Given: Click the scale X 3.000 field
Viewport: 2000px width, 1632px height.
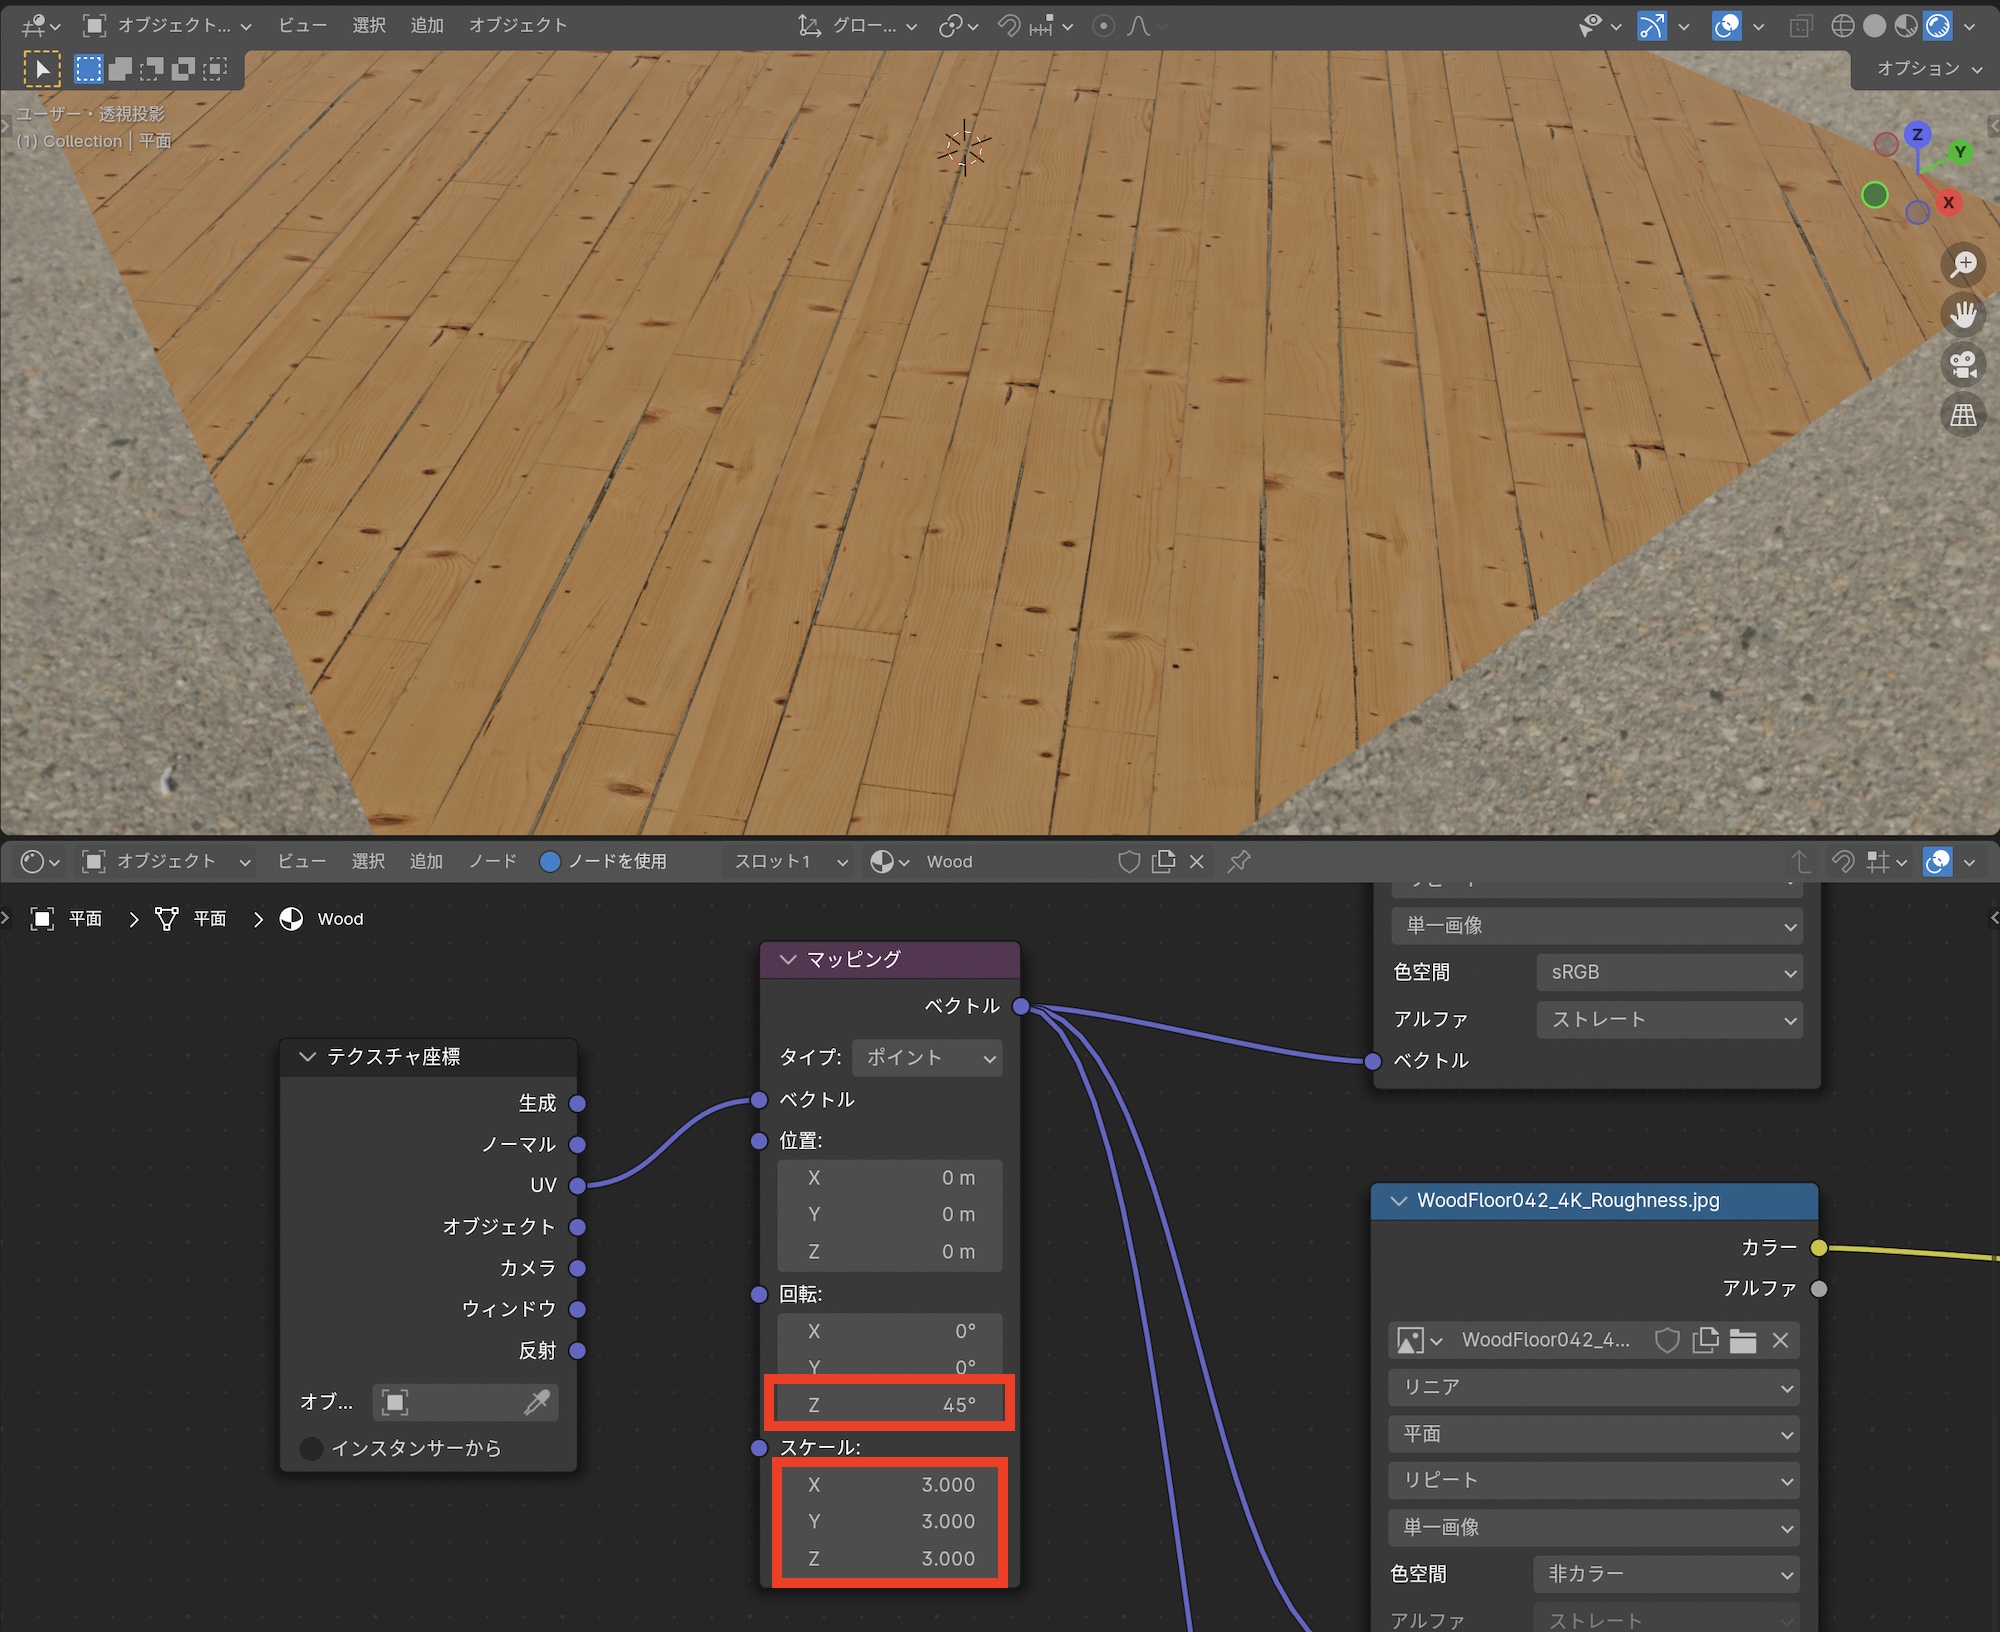Looking at the screenshot, I should click(890, 1485).
